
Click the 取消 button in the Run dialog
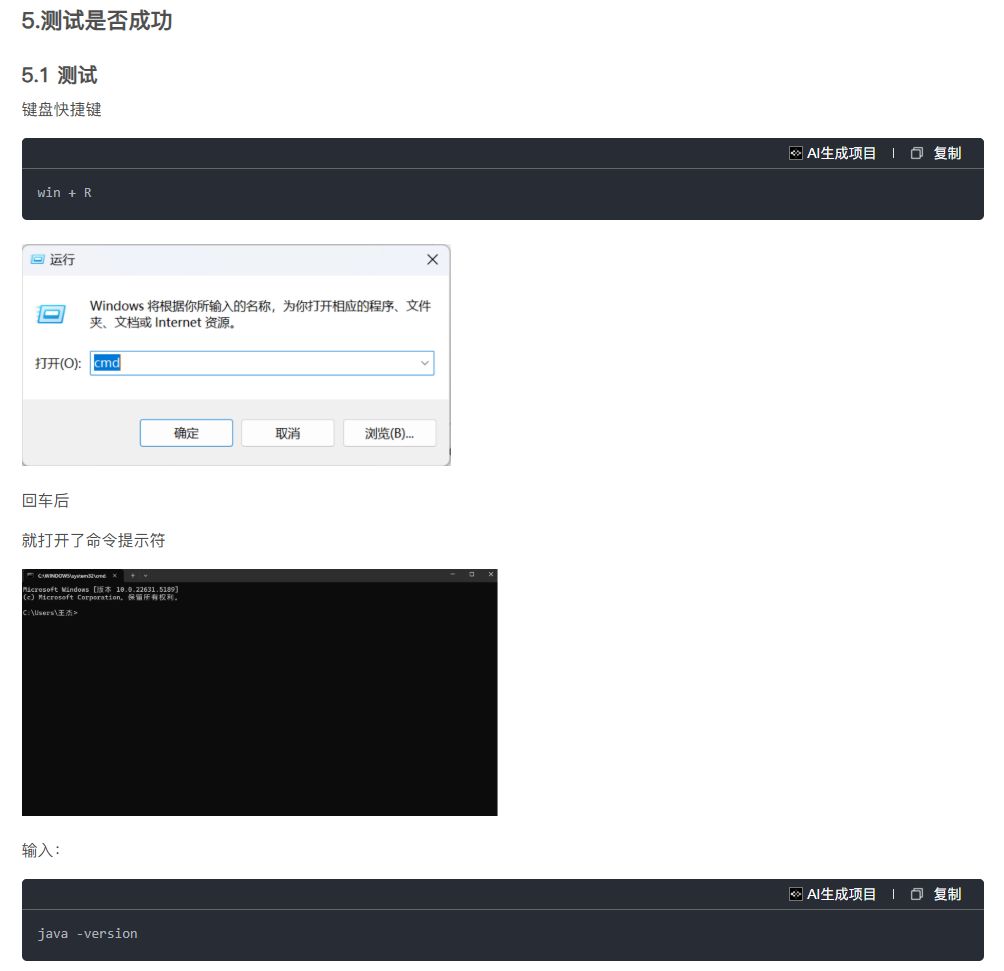tap(287, 432)
